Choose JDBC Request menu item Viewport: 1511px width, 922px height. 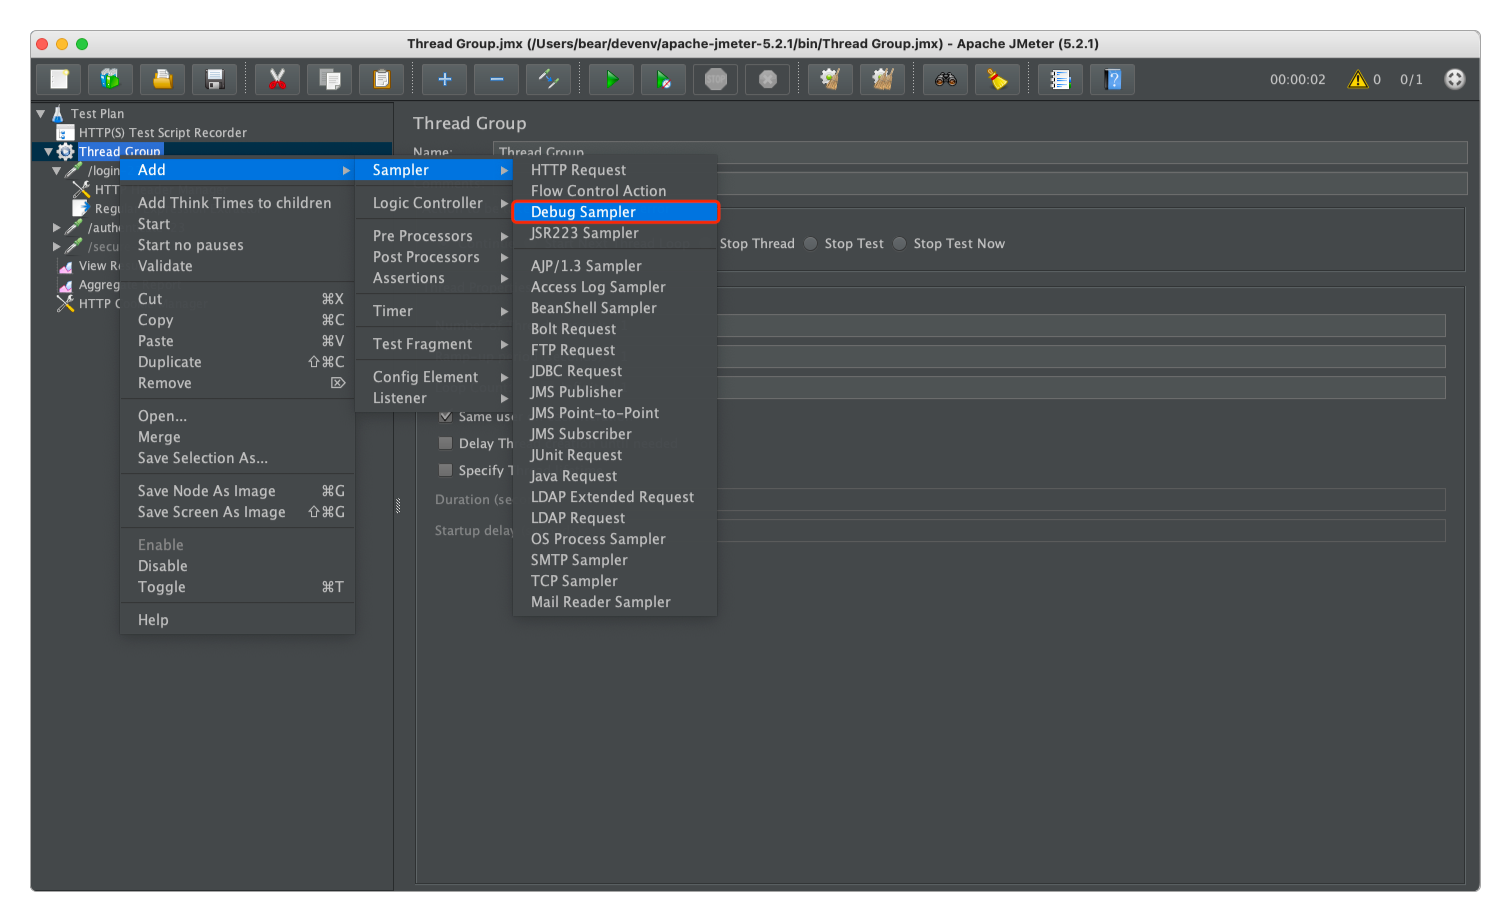coord(615,371)
